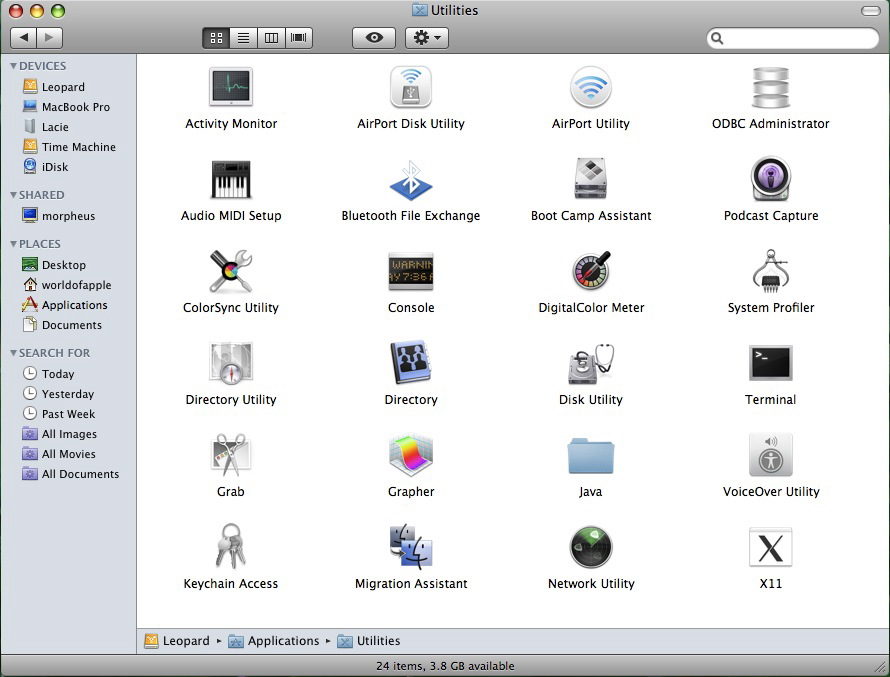Select Podcast Capture icon
This screenshot has width=890, height=677.
[770, 179]
